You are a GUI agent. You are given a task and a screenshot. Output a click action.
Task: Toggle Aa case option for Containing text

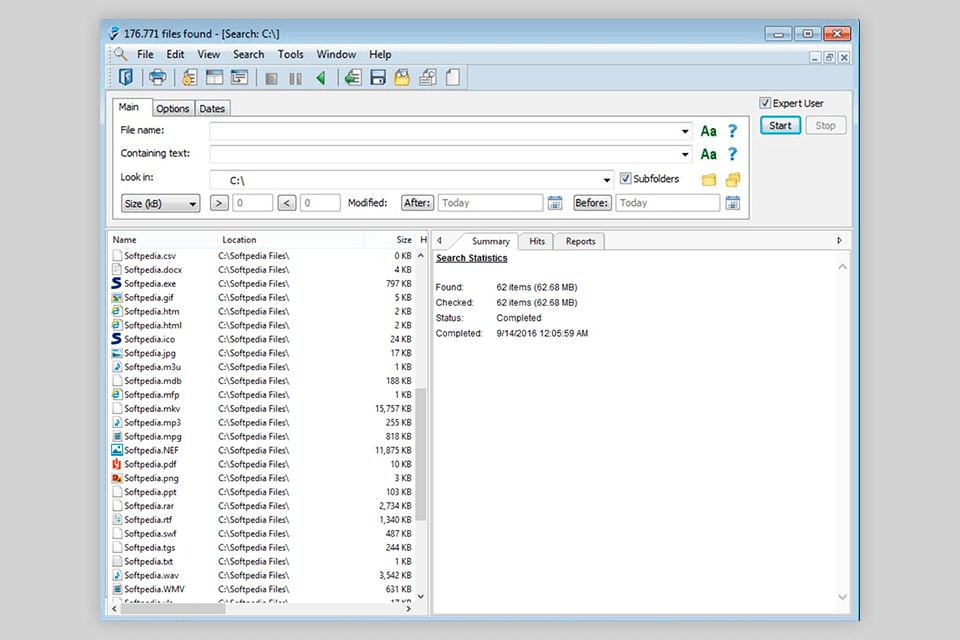[708, 154]
